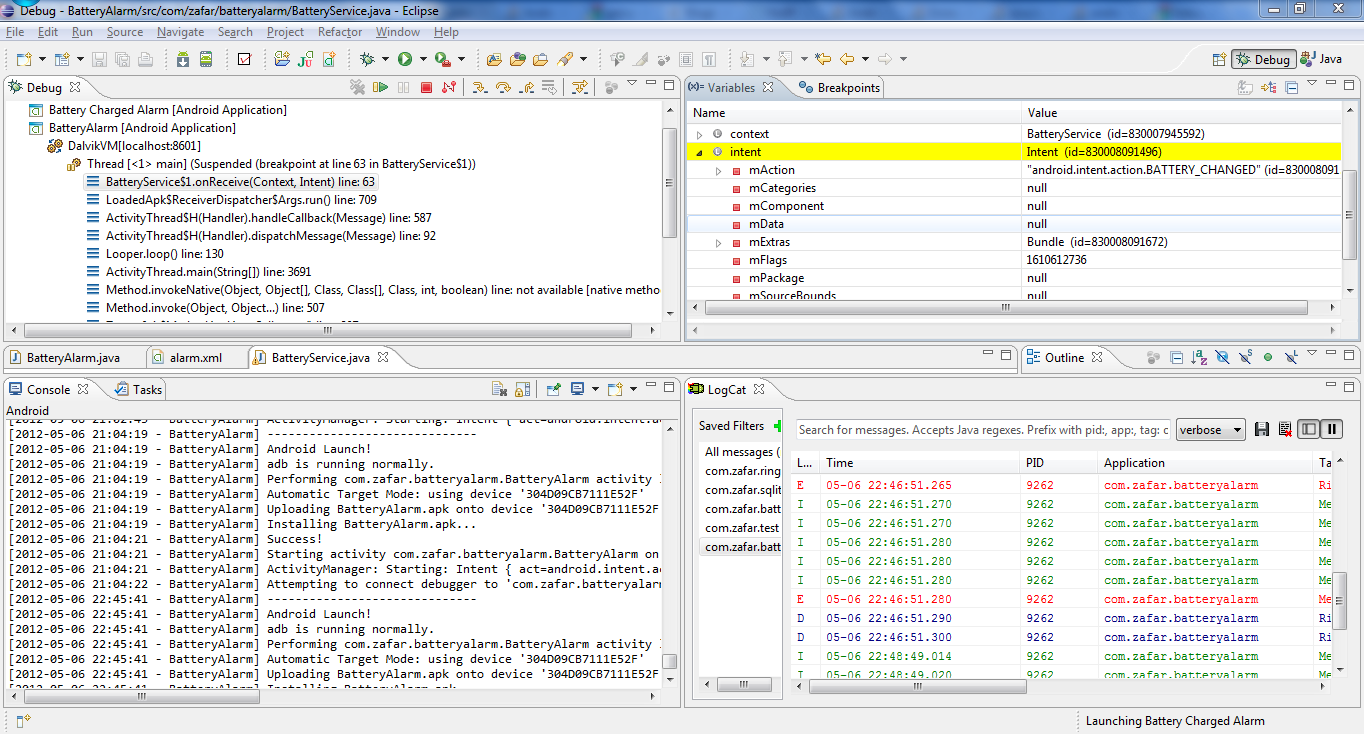Open the Android SDK Manager icon

[x=183, y=60]
